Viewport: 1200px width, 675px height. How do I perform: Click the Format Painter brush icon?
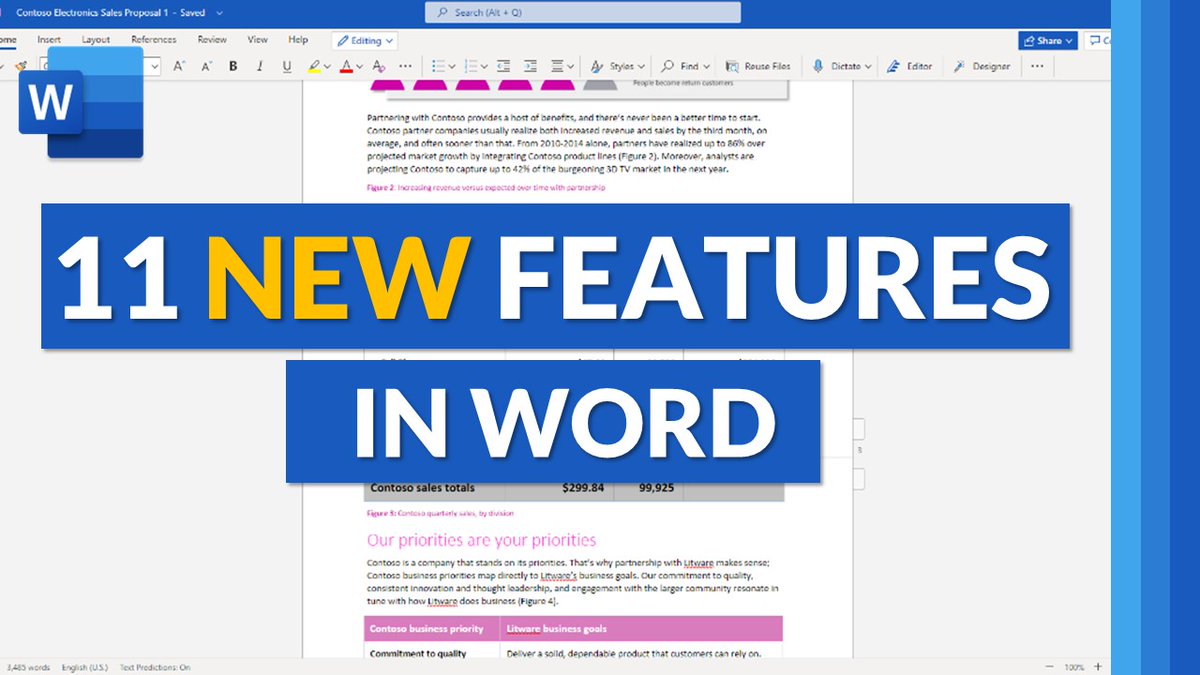click(20, 66)
